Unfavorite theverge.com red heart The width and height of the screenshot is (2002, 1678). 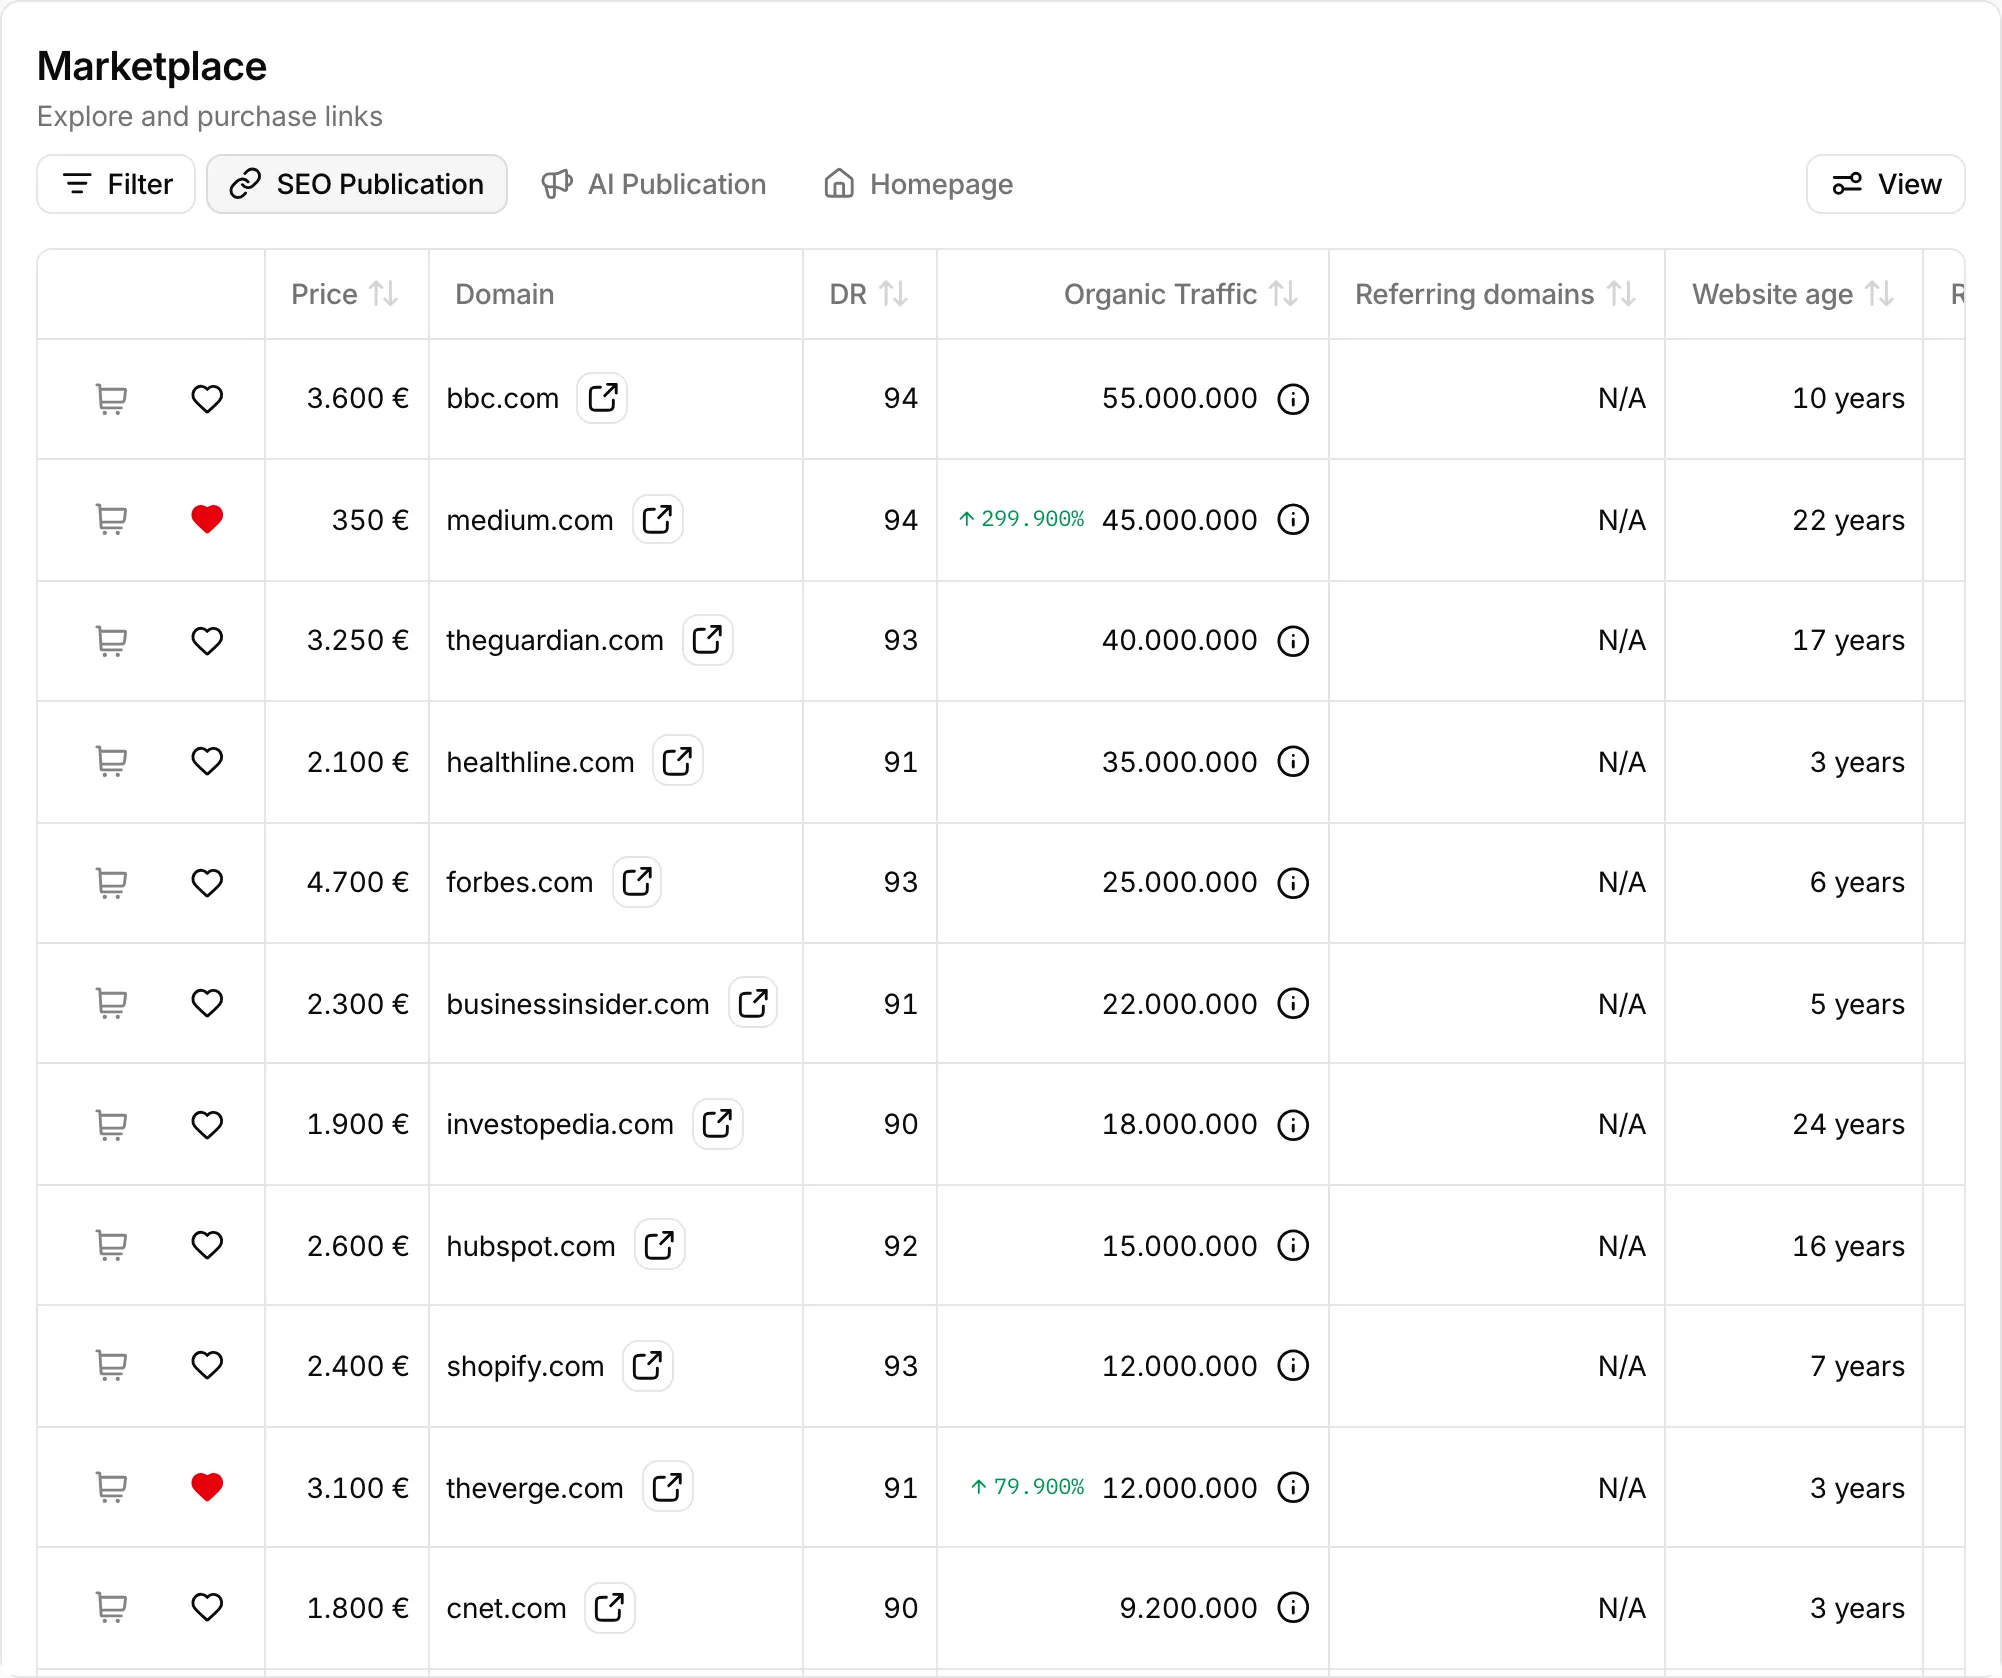point(207,1488)
